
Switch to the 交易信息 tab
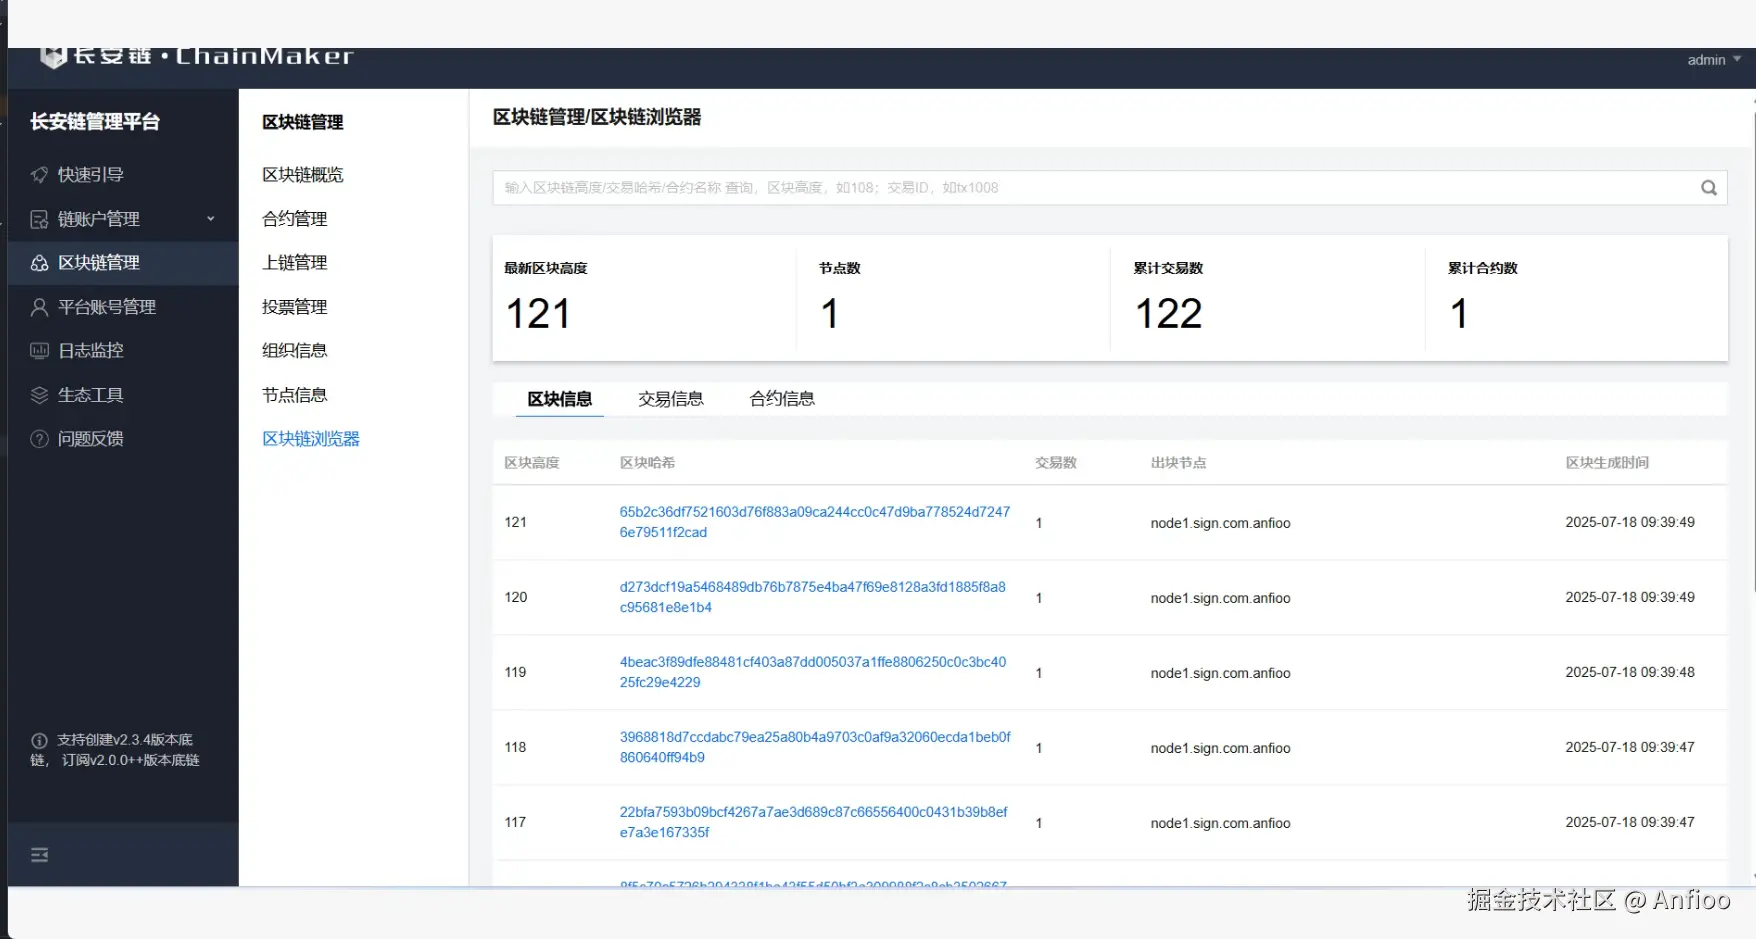(x=671, y=399)
